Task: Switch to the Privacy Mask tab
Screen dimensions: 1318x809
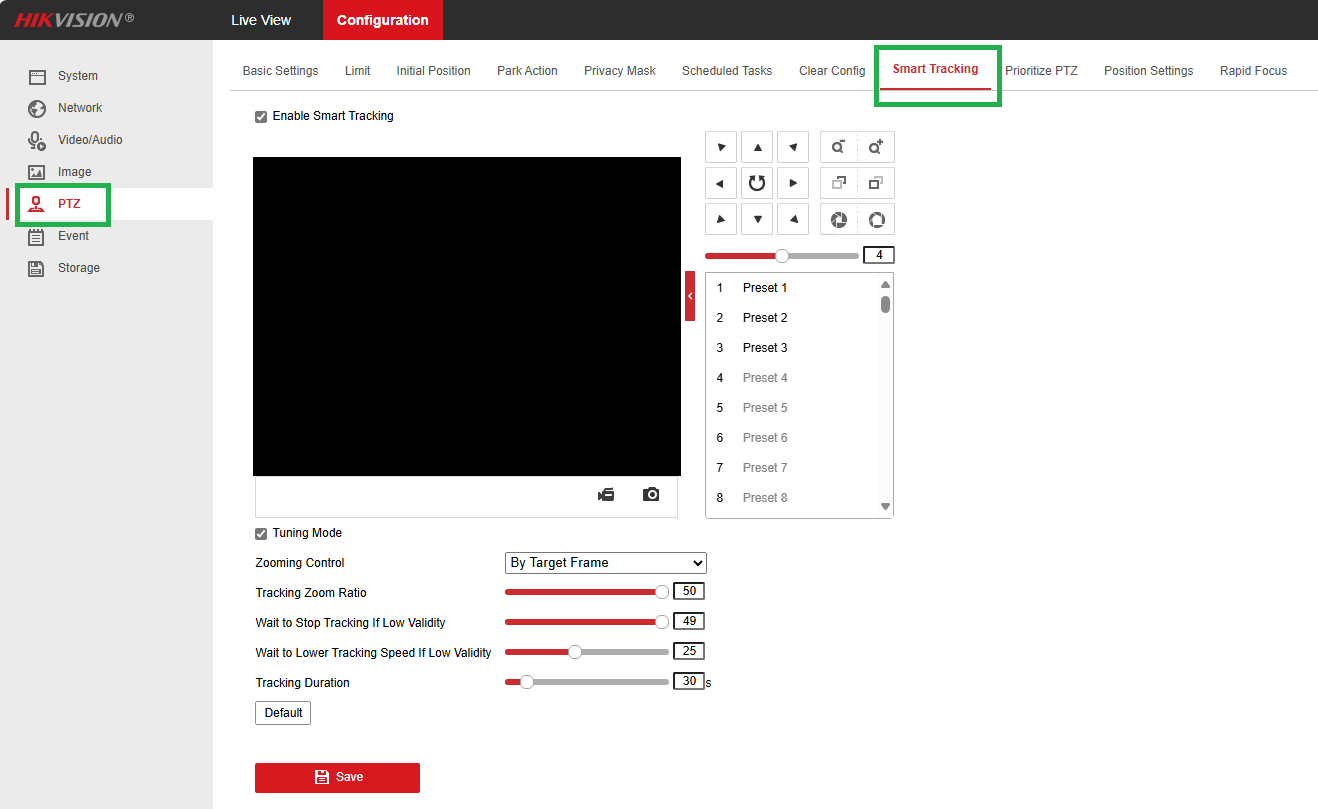Action: click(619, 70)
